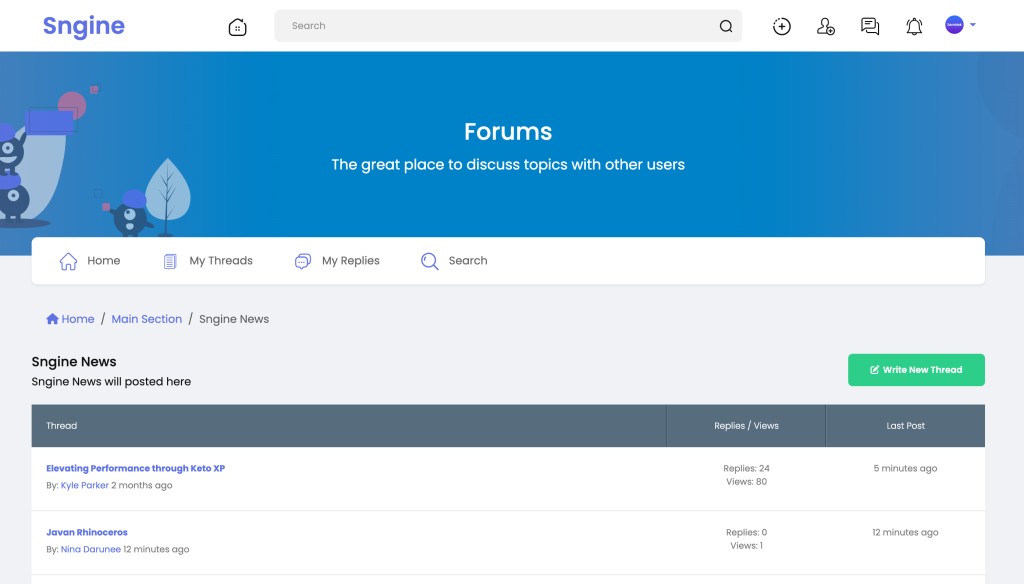
Task: Open the home icon in top bar
Action: 238,27
